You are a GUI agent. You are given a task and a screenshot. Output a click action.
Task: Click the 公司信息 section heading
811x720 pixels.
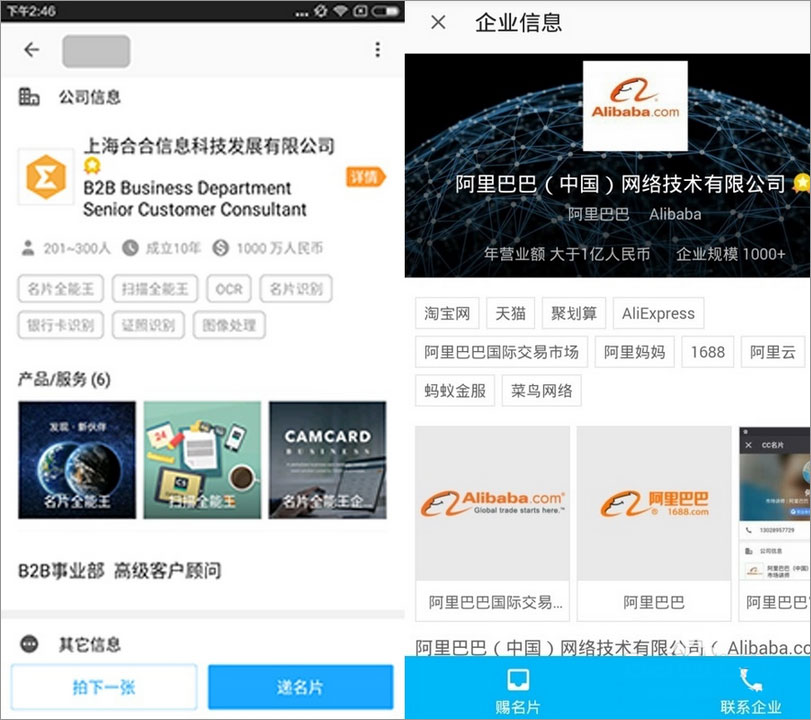(x=89, y=97)
